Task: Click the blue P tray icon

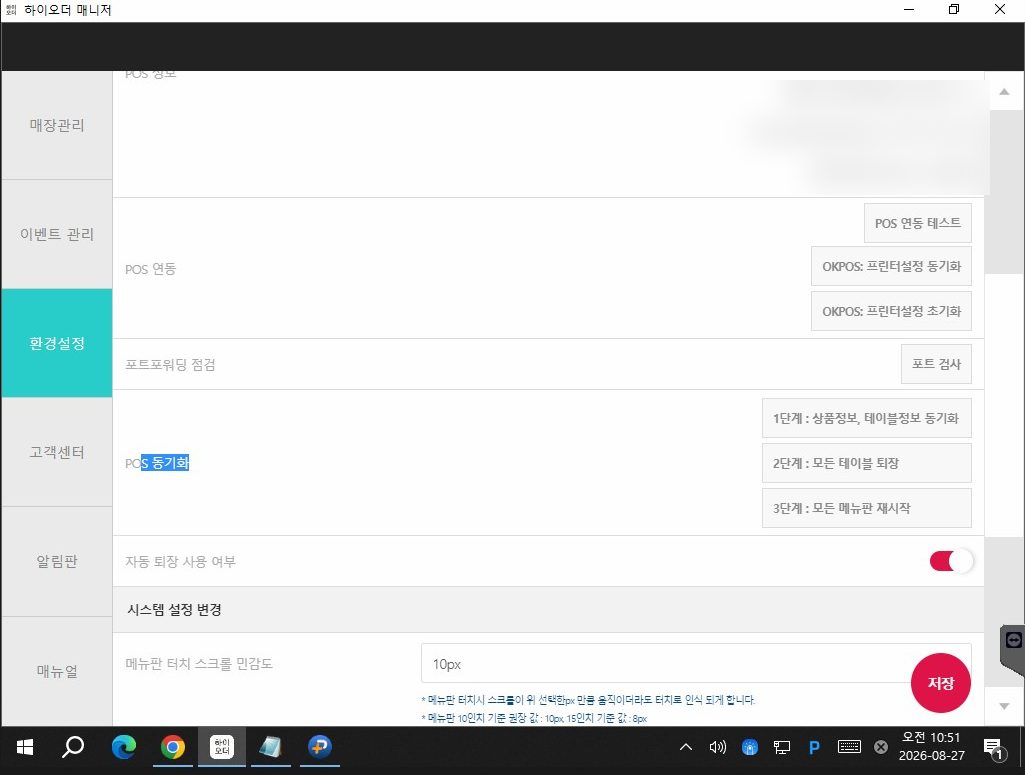Action: 815,747
